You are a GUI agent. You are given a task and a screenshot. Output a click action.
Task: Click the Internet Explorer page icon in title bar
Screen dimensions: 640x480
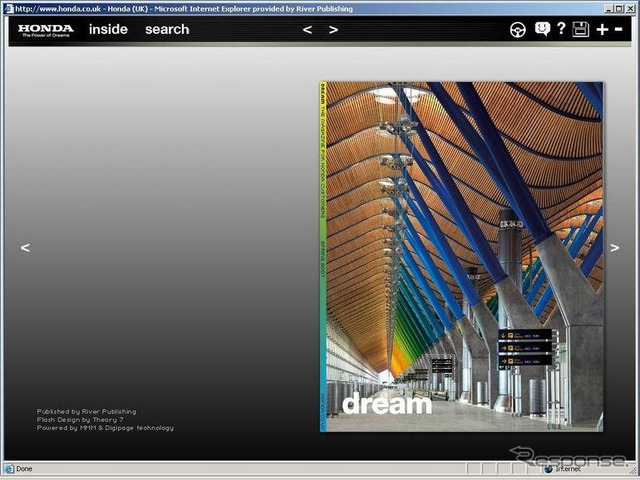[x=9, y=9]
